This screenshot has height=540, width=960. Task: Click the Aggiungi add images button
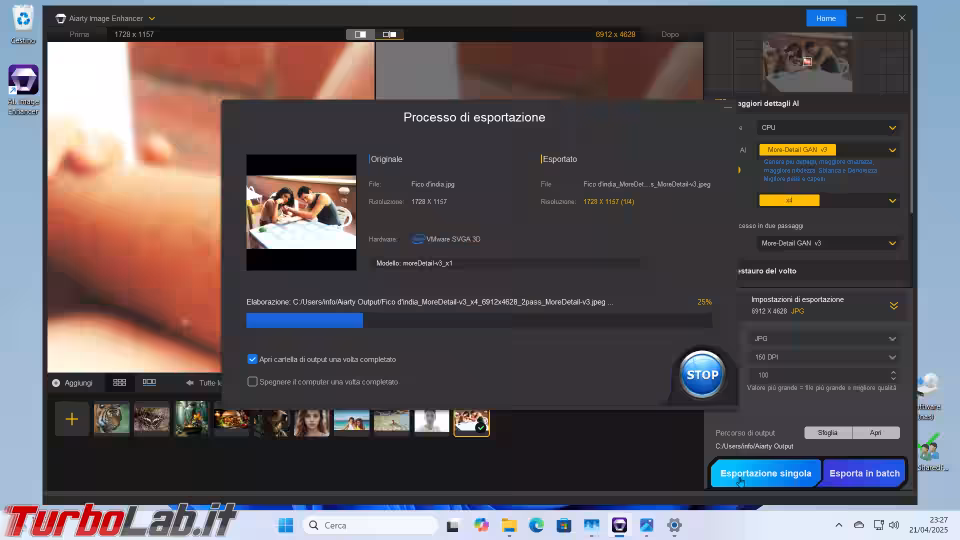72,383
